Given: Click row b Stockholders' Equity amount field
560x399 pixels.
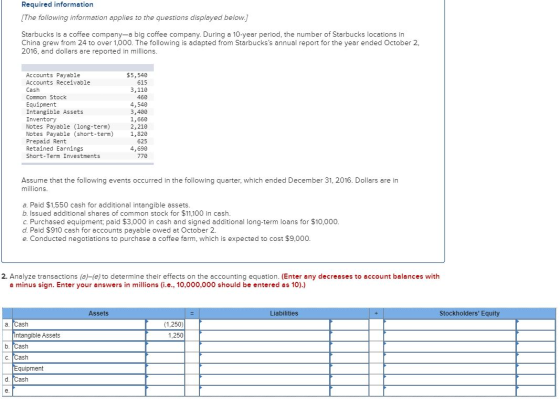Looking at the screenshot, I should 536,347.
